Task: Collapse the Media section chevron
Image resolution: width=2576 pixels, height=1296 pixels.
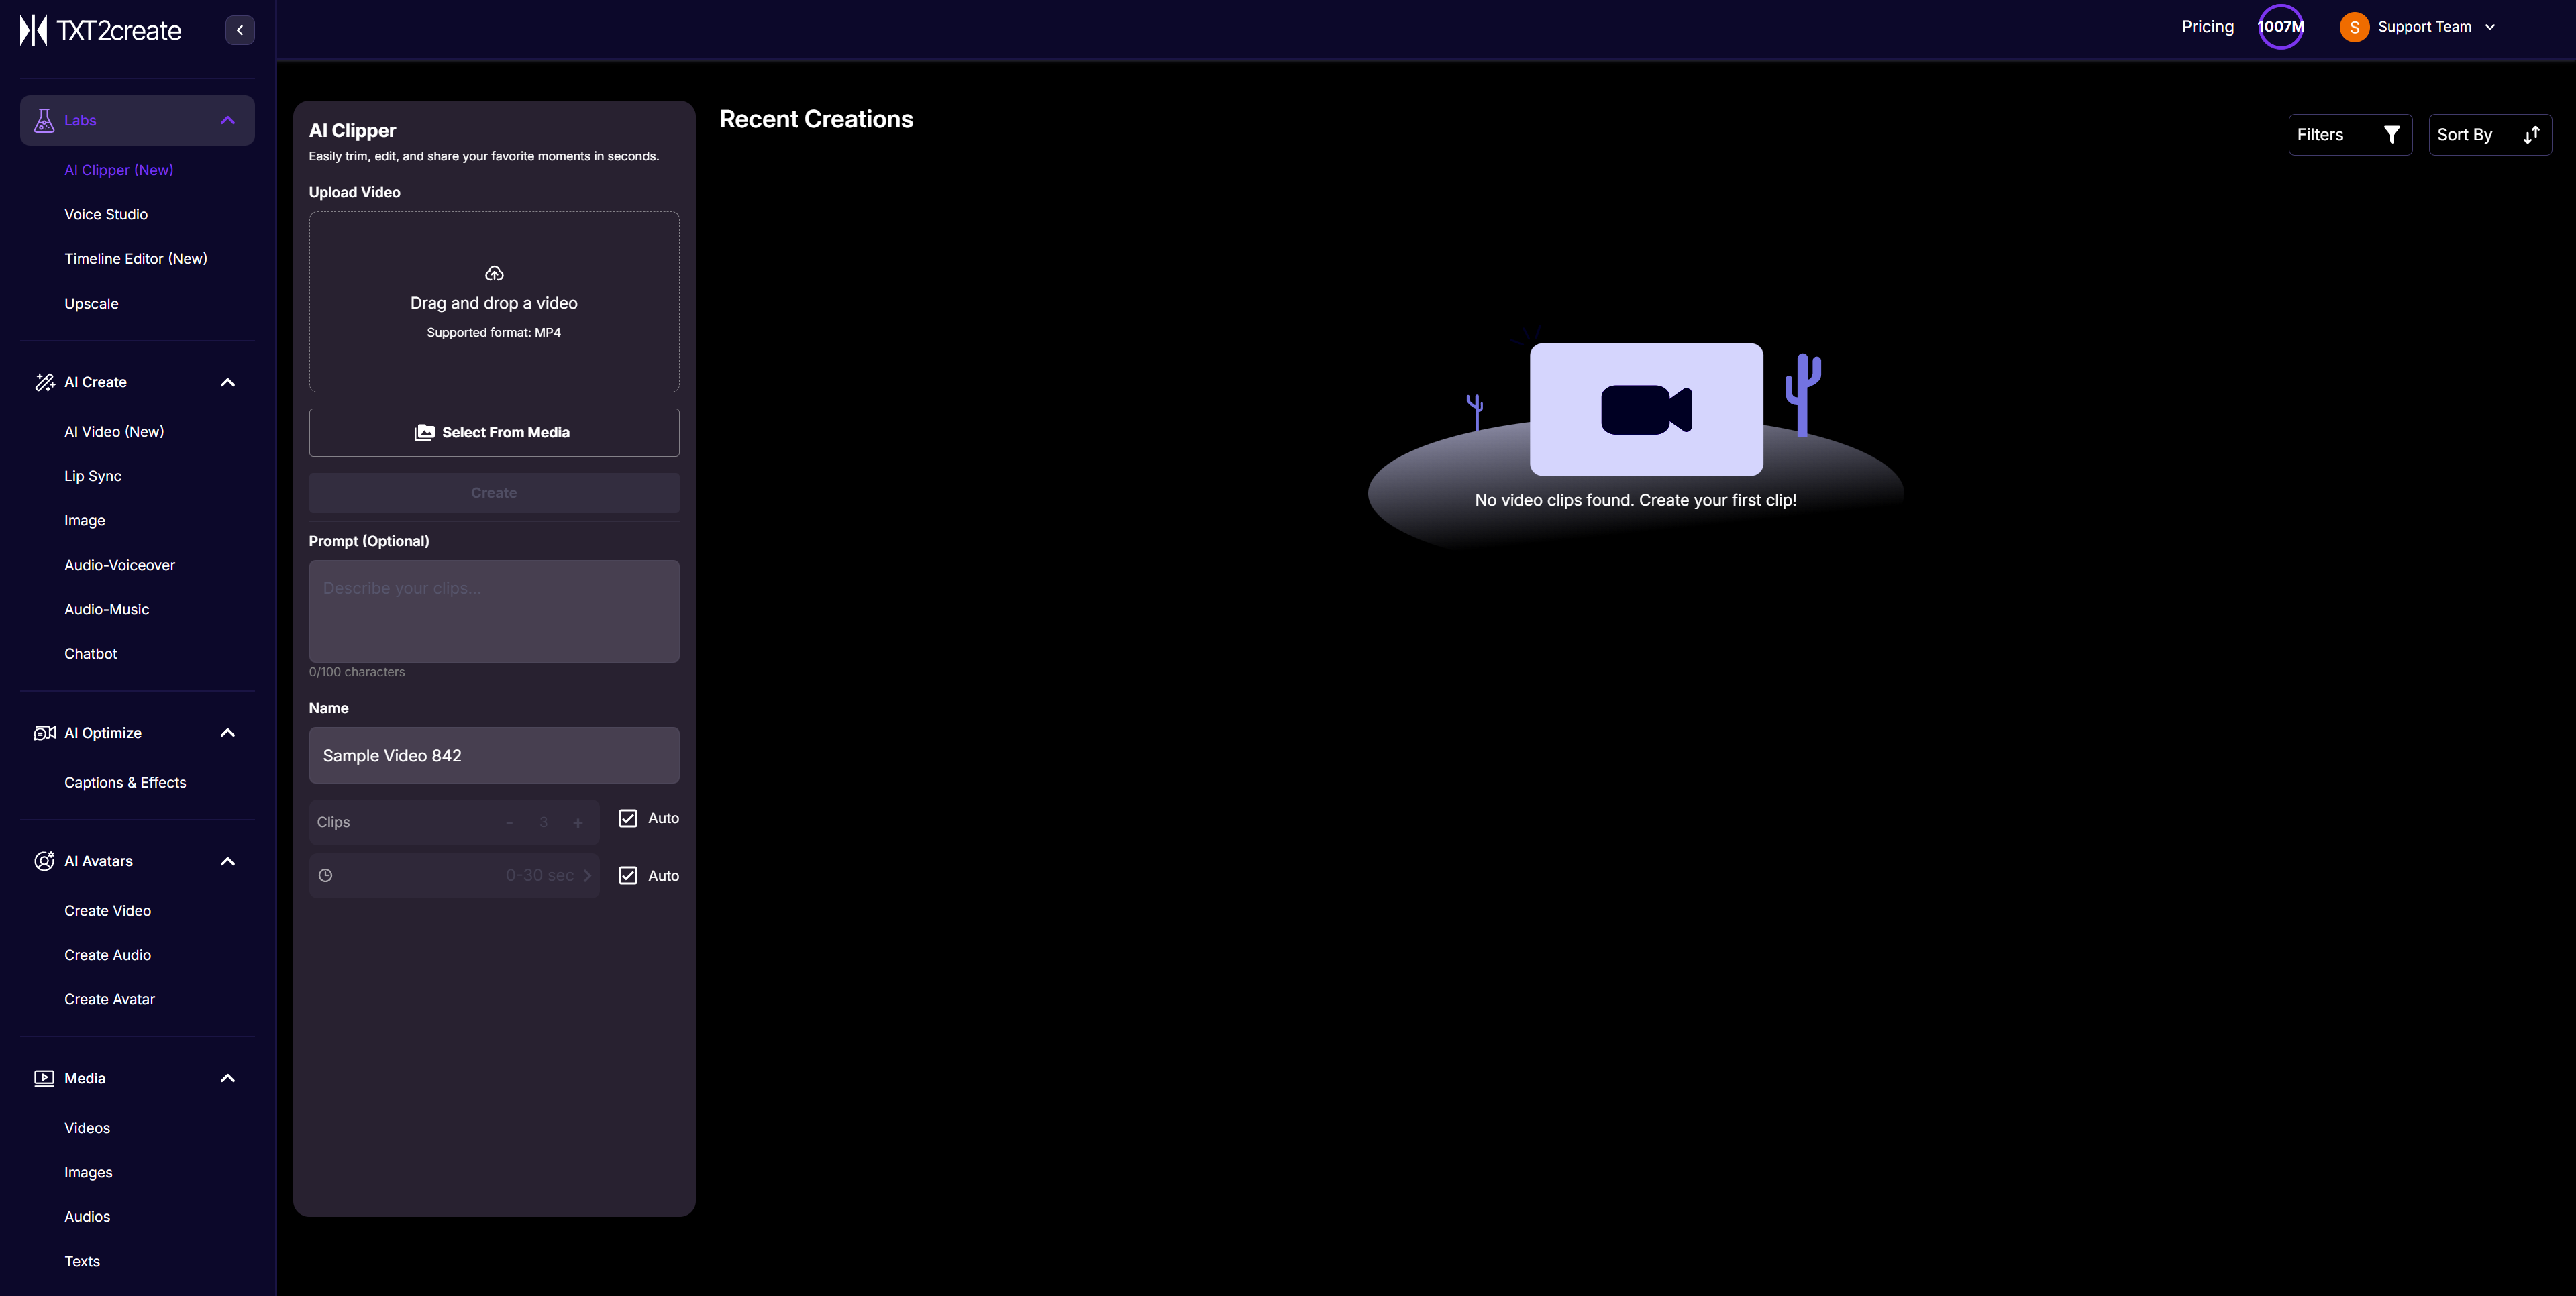Action: [228, 1078]
